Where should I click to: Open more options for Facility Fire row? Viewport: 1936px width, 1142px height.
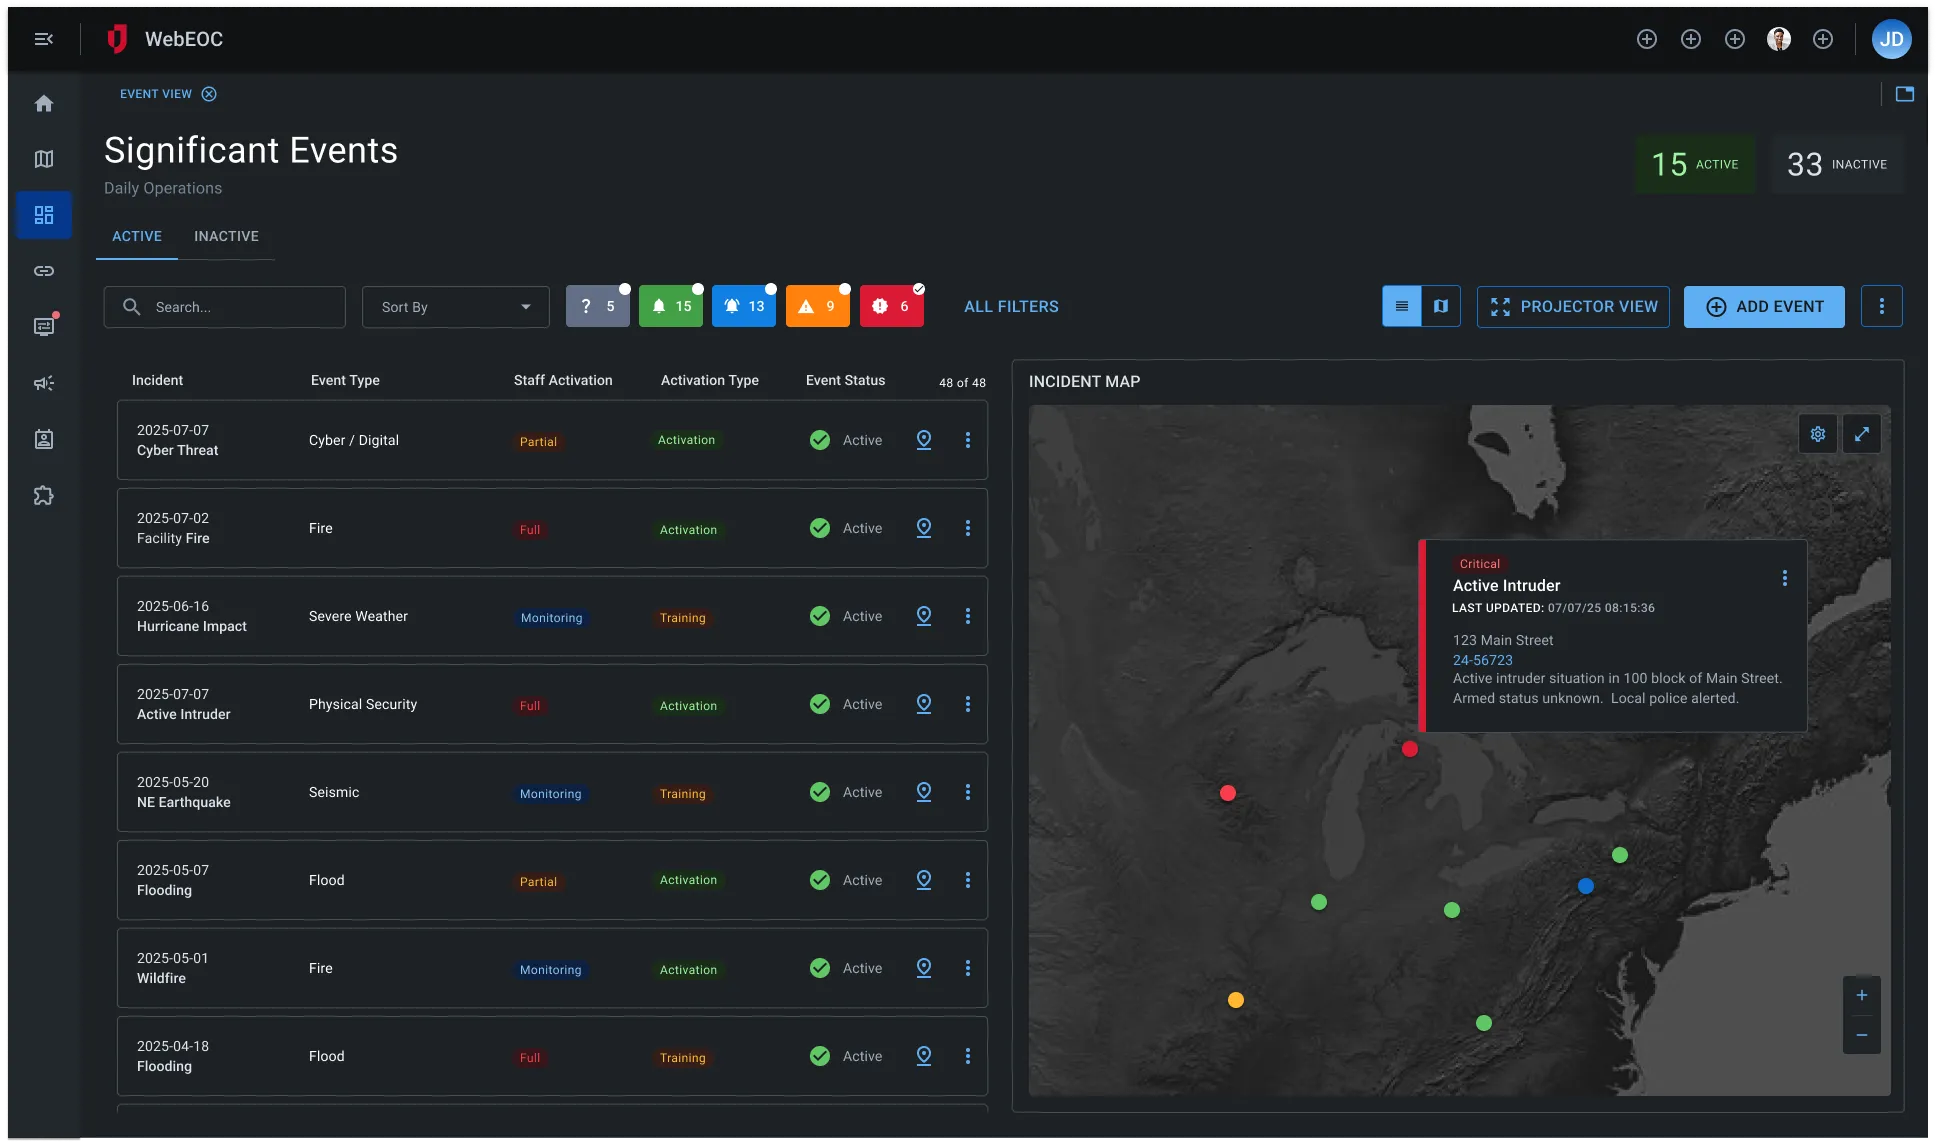coord(968,528)
